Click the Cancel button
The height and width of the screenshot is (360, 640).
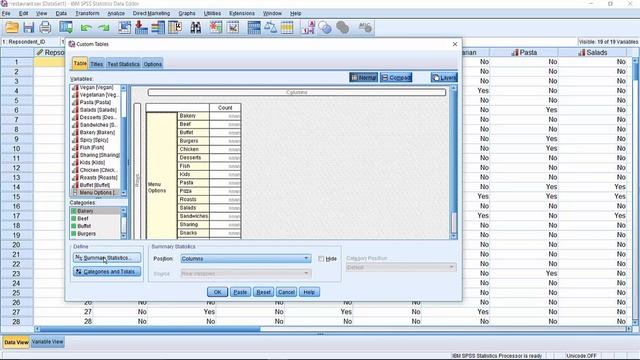tap(286, 292)
